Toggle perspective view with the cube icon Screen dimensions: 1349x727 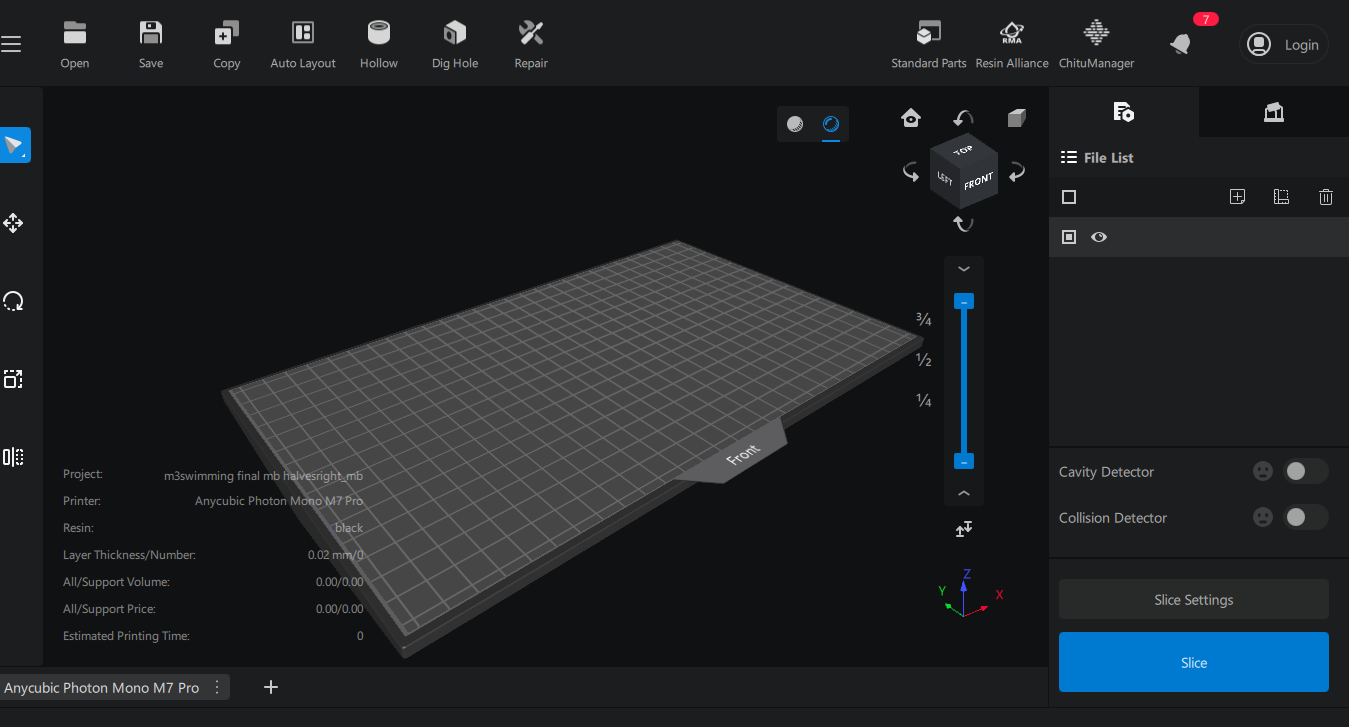1017,118
